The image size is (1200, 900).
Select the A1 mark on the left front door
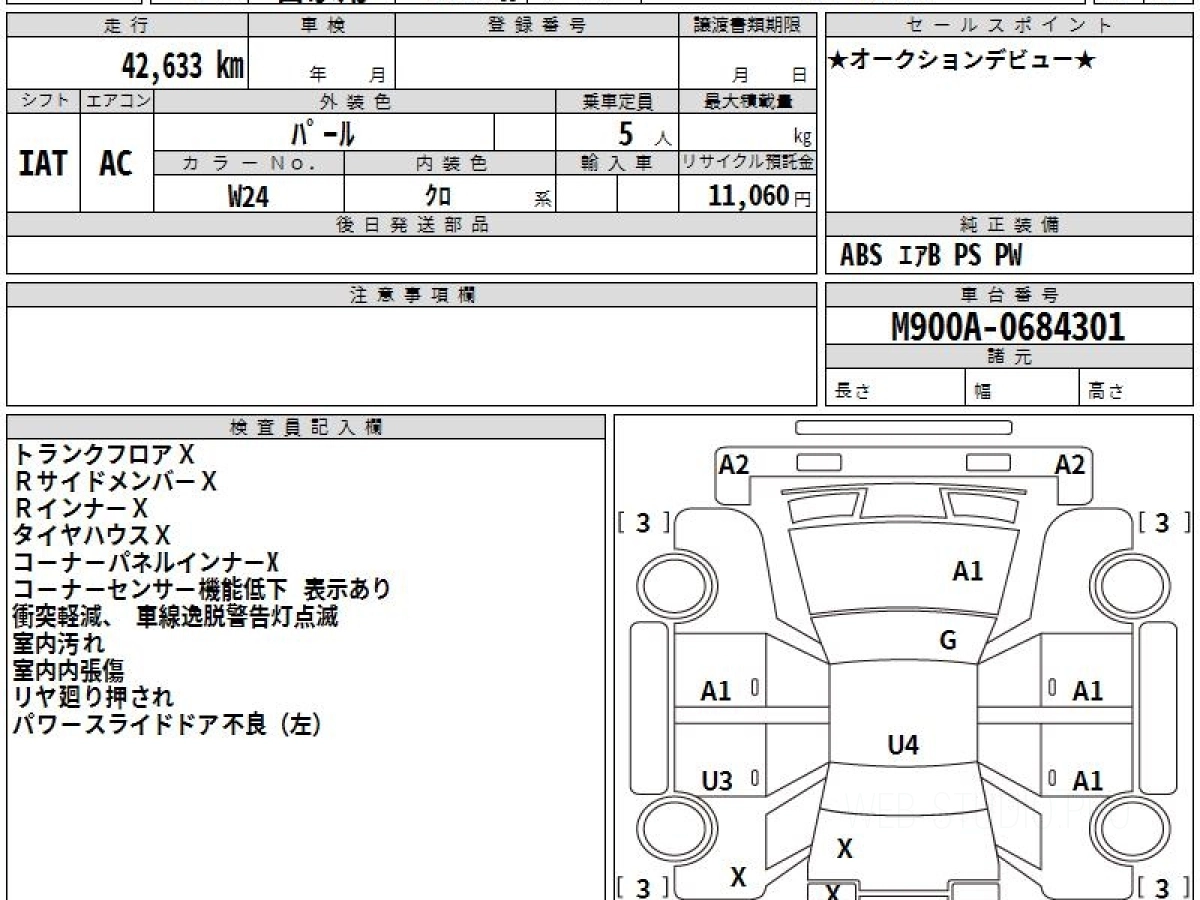pyautogui.click(x=716, y=690)
